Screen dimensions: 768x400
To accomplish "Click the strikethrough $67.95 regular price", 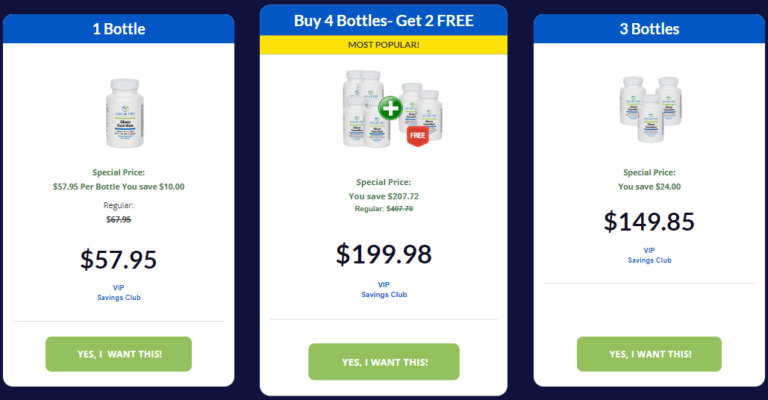I will coord(118,219).
